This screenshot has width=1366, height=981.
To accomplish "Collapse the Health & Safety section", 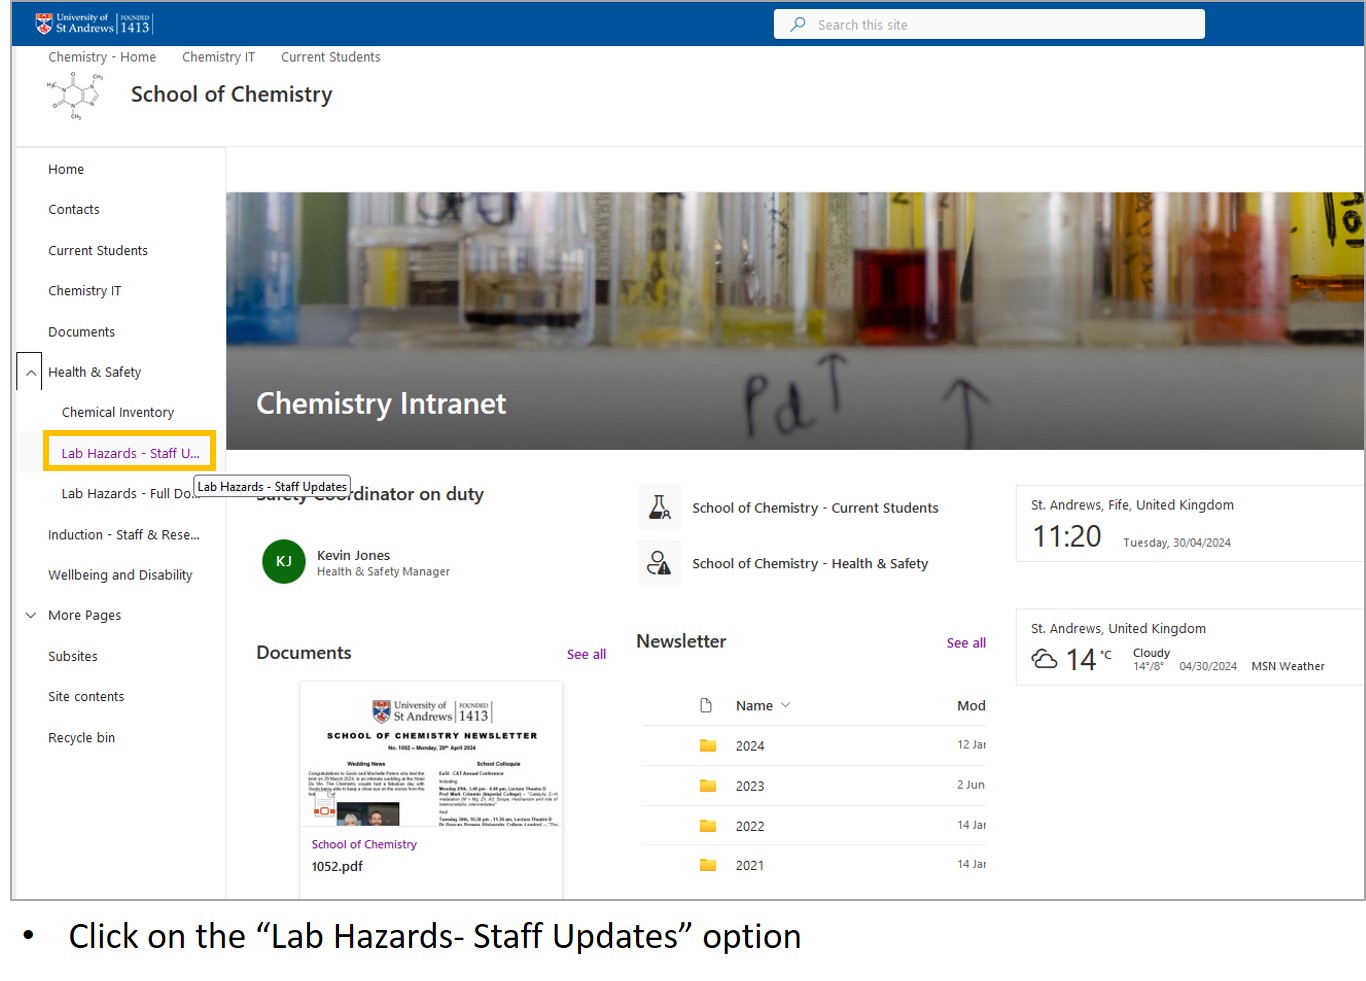I will 29,371.
